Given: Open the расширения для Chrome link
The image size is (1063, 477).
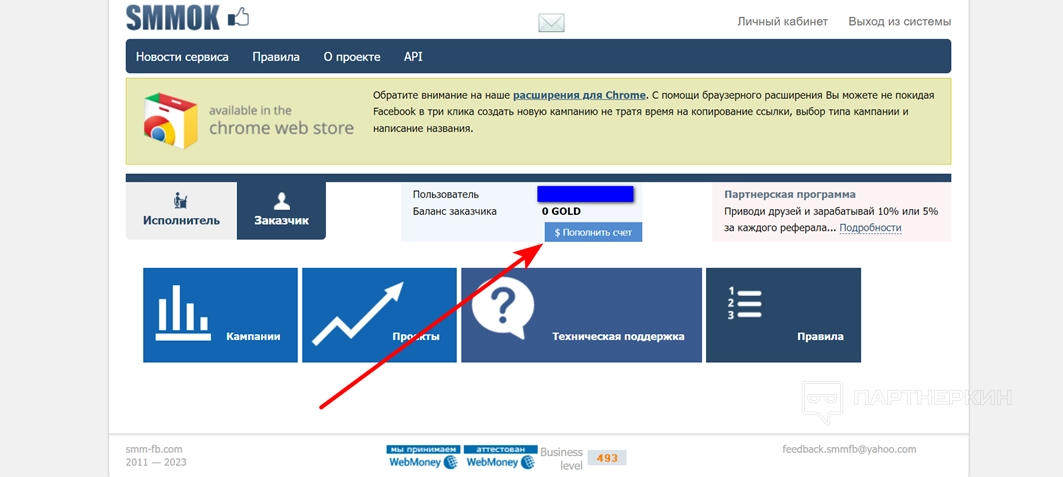Looking at the screenshot, I should coord(579,95).
